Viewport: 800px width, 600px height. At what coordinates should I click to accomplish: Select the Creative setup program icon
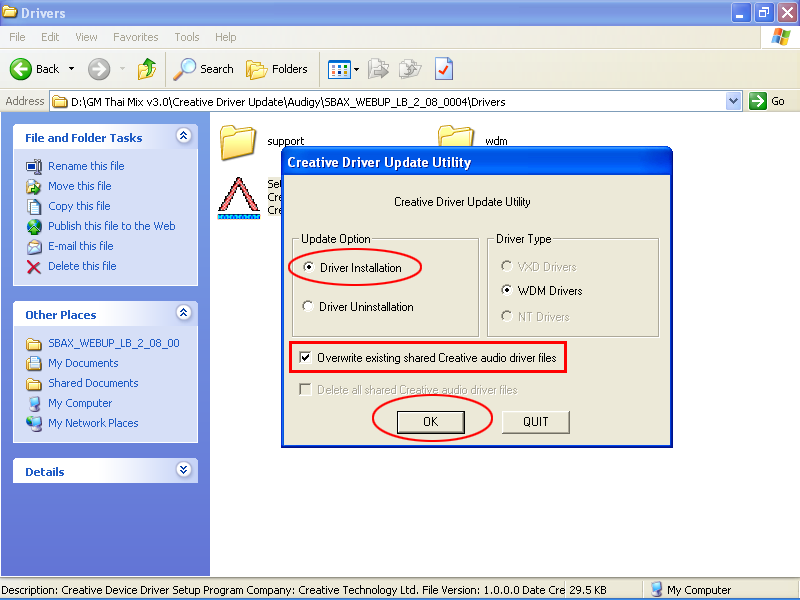pyautogui.click(x=239, y=198)
